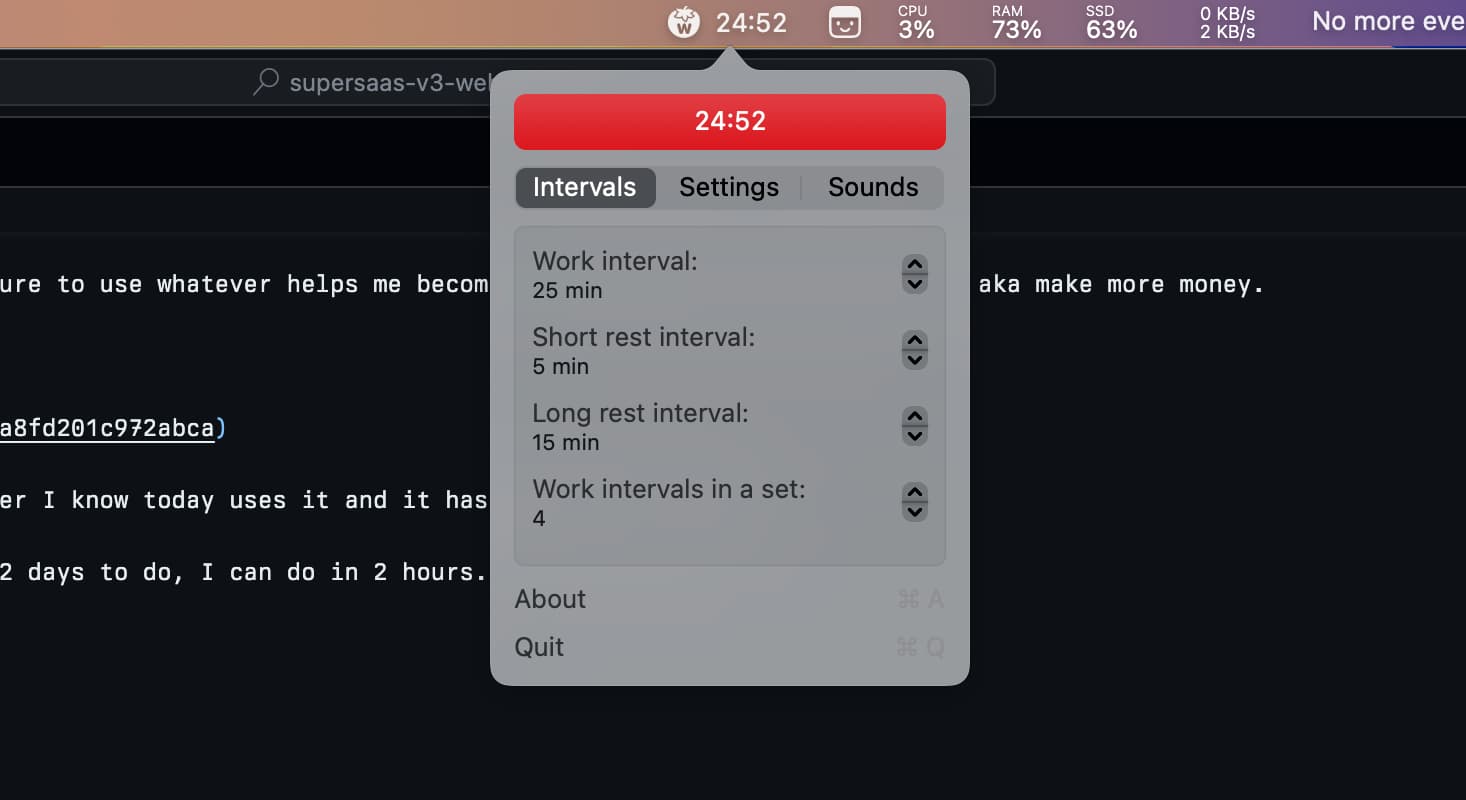This screenshot has width=1466, height=800.
Task: Open the network speed KB/s indicator
Action: (x=1227, y=22)
